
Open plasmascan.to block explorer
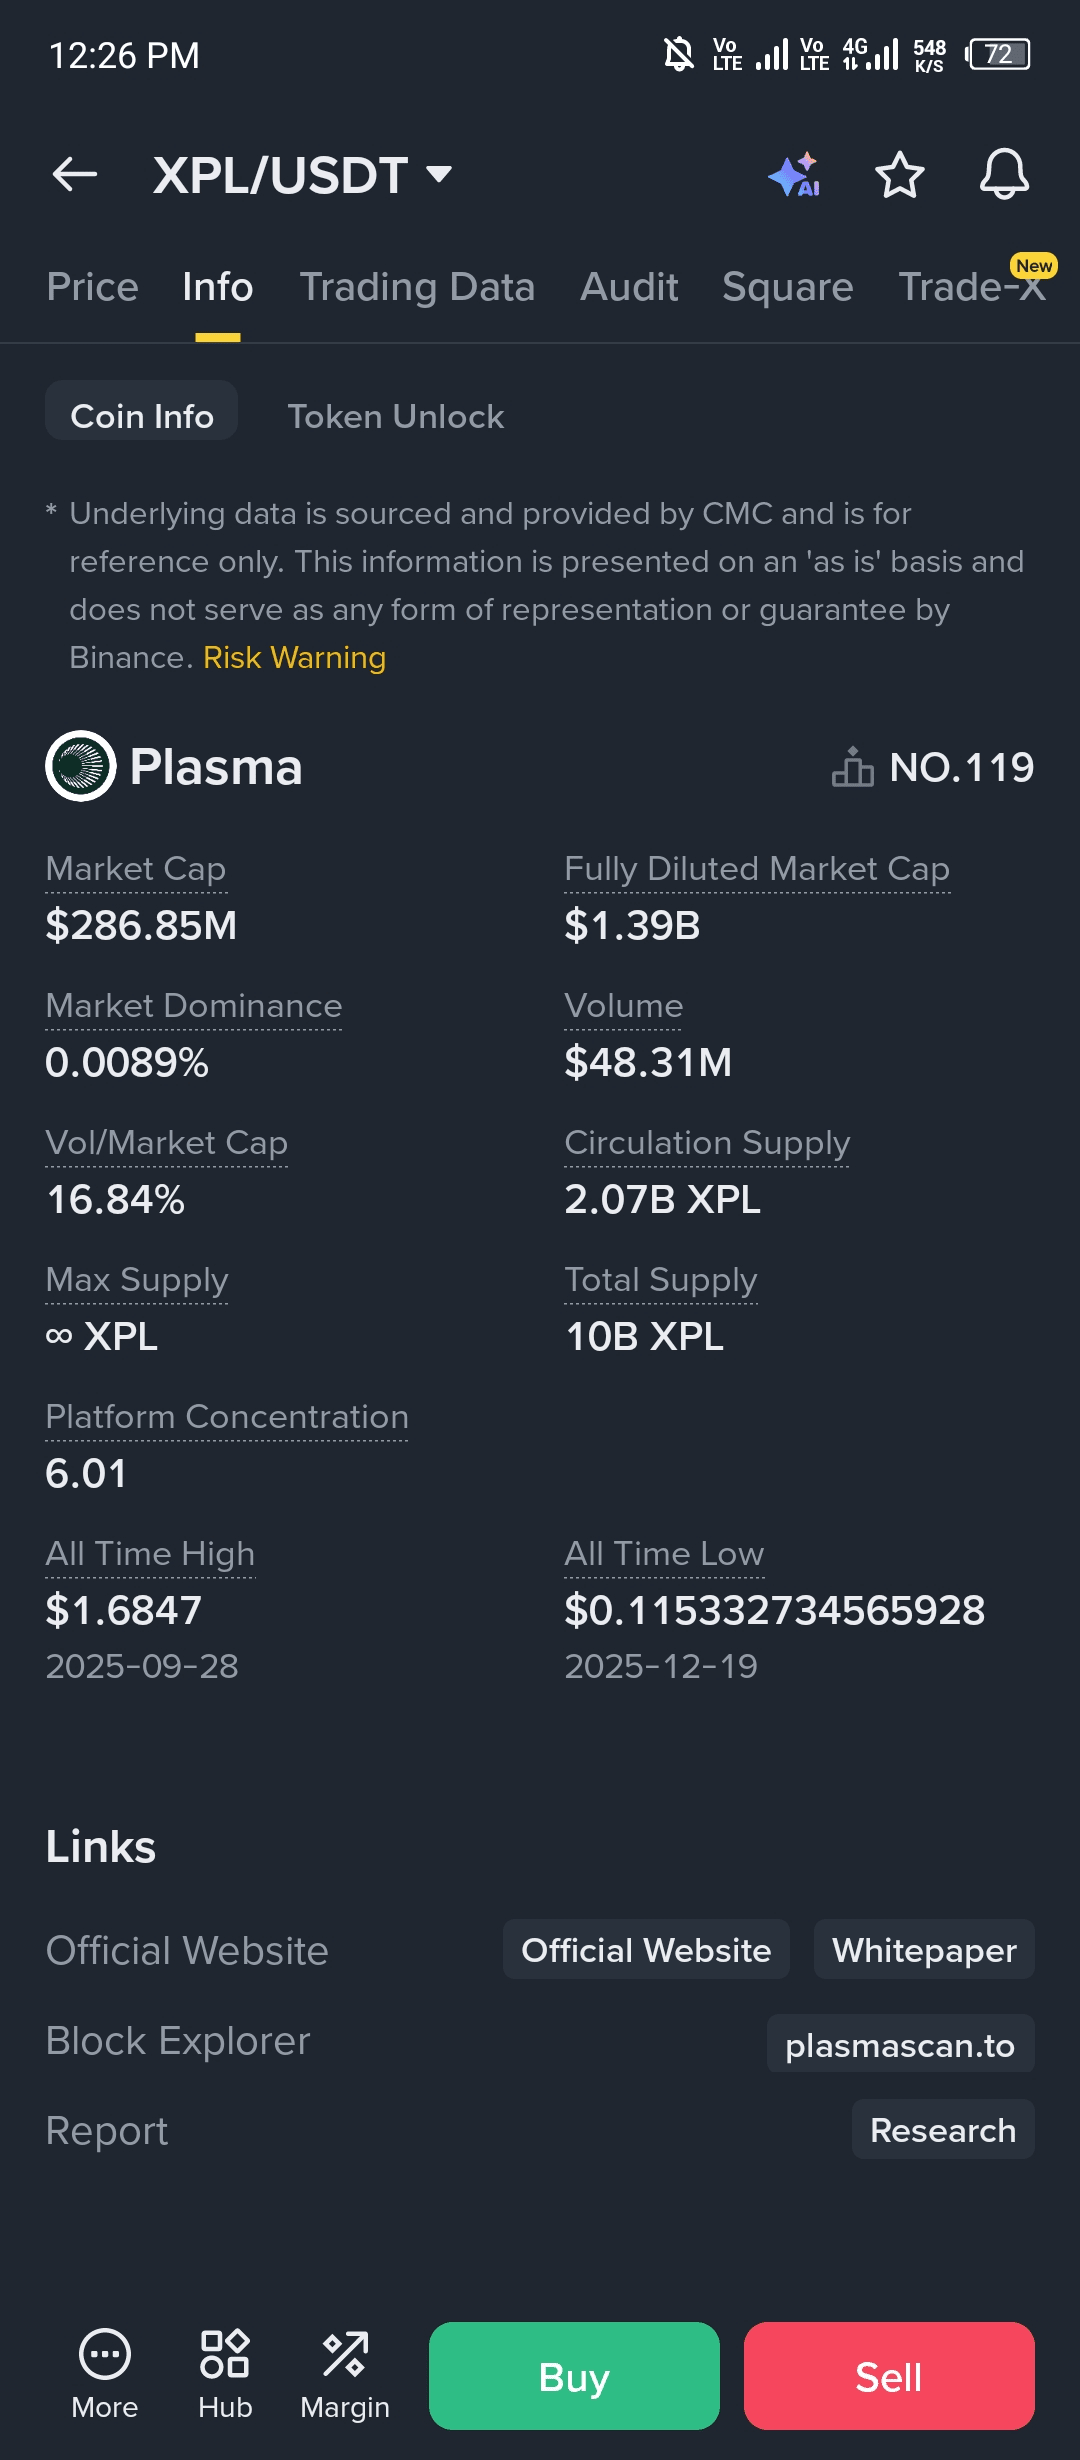pos(900,2045)
